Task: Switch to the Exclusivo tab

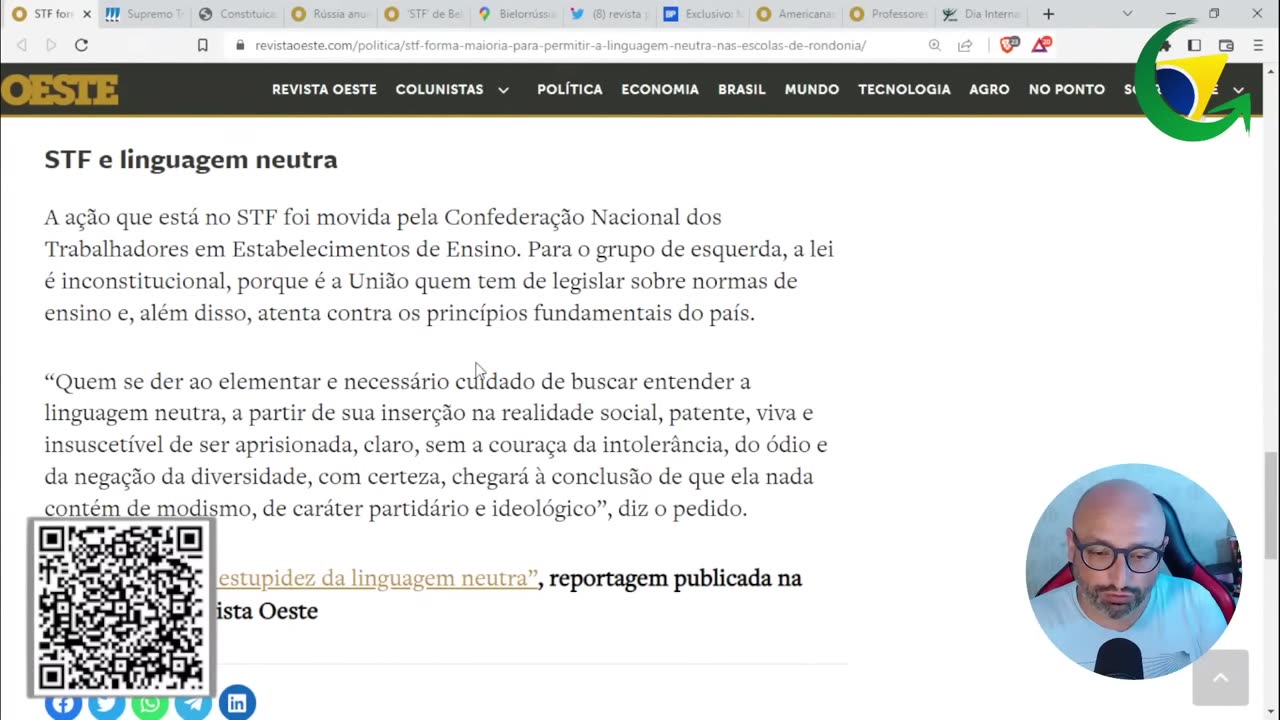Action: [702, 14]
